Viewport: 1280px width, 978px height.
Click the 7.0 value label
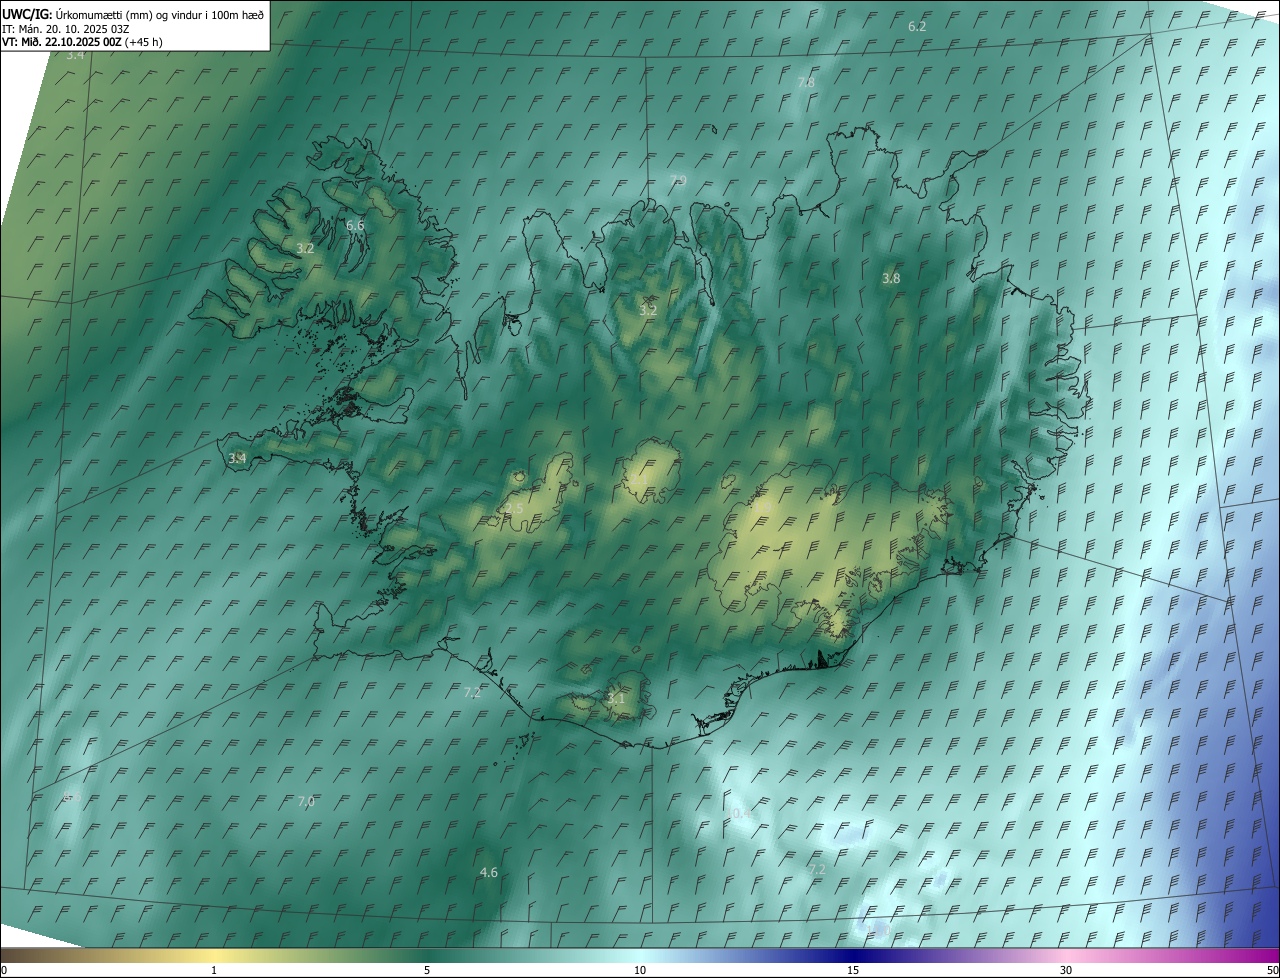click(306, 801)
